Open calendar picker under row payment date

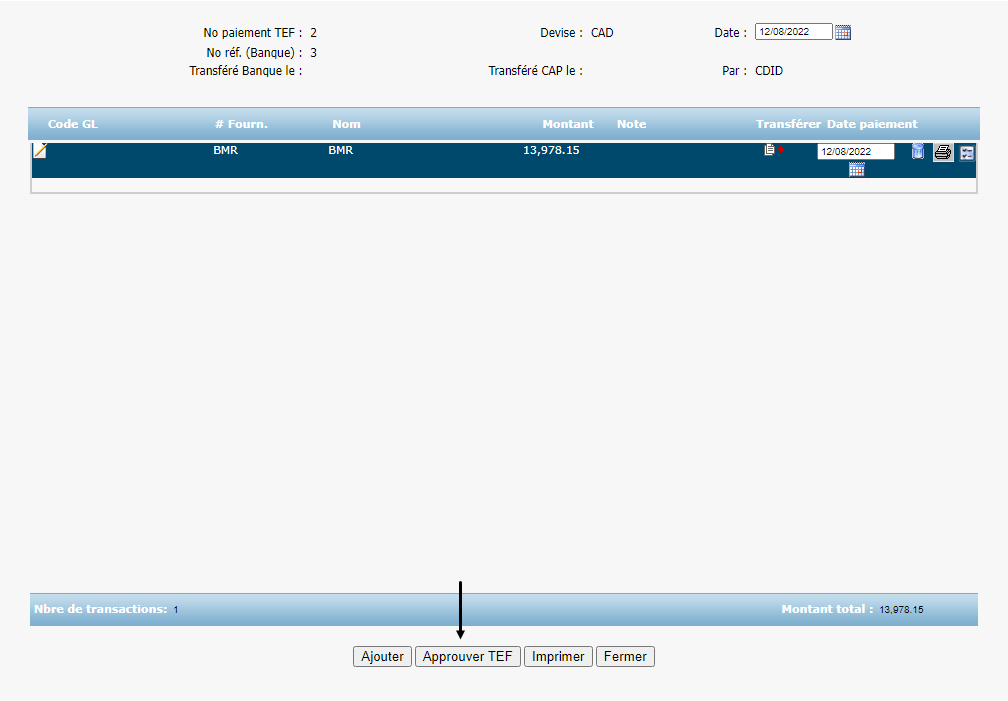(856, 169)
